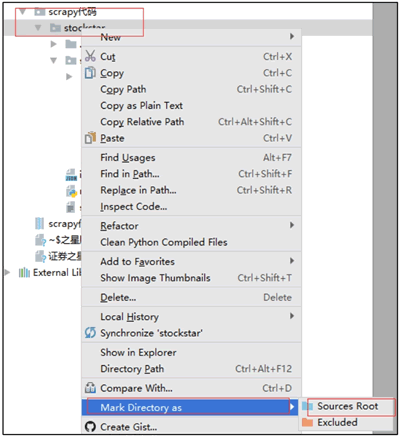Image resolution: width=400 pixels, height=438 pixels.
Task: Expand the External Libraries tree node
Action: [7, 272]
